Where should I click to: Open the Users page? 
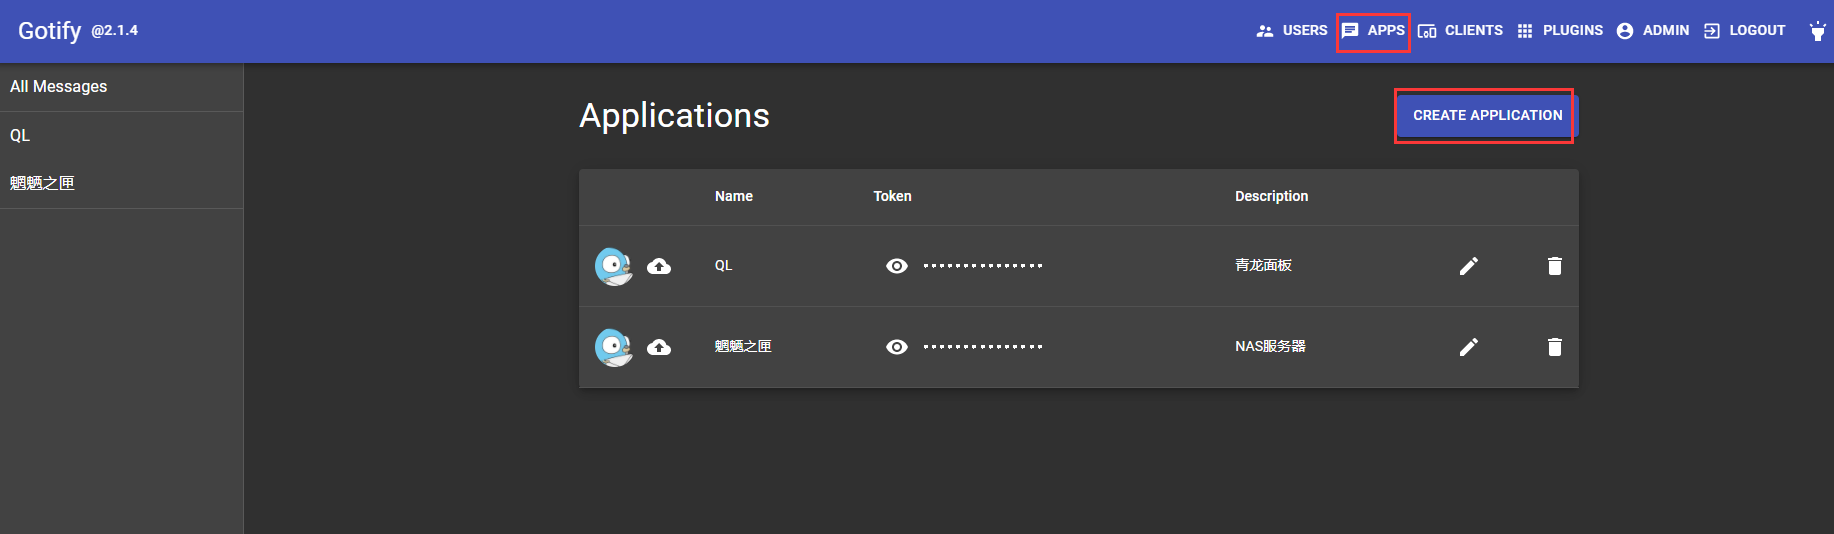coord(1291,31)
